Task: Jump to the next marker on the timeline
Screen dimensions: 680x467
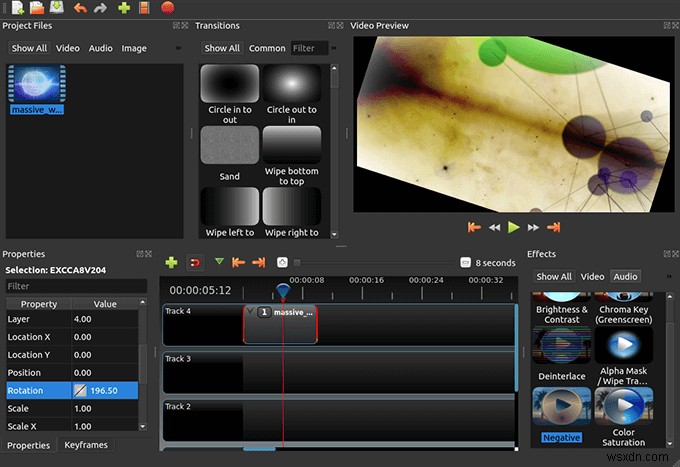Action: (258, 262)
